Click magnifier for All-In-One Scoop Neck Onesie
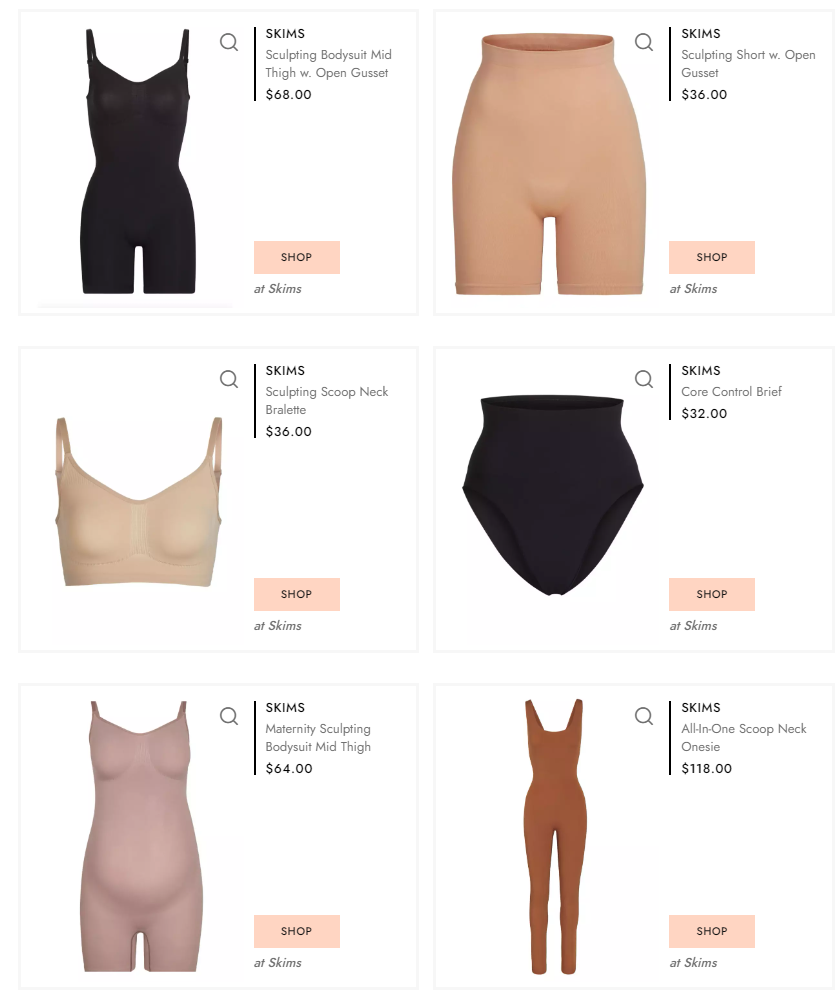The width and height of the screenshot is (838, 990). [x=643, y=717]
